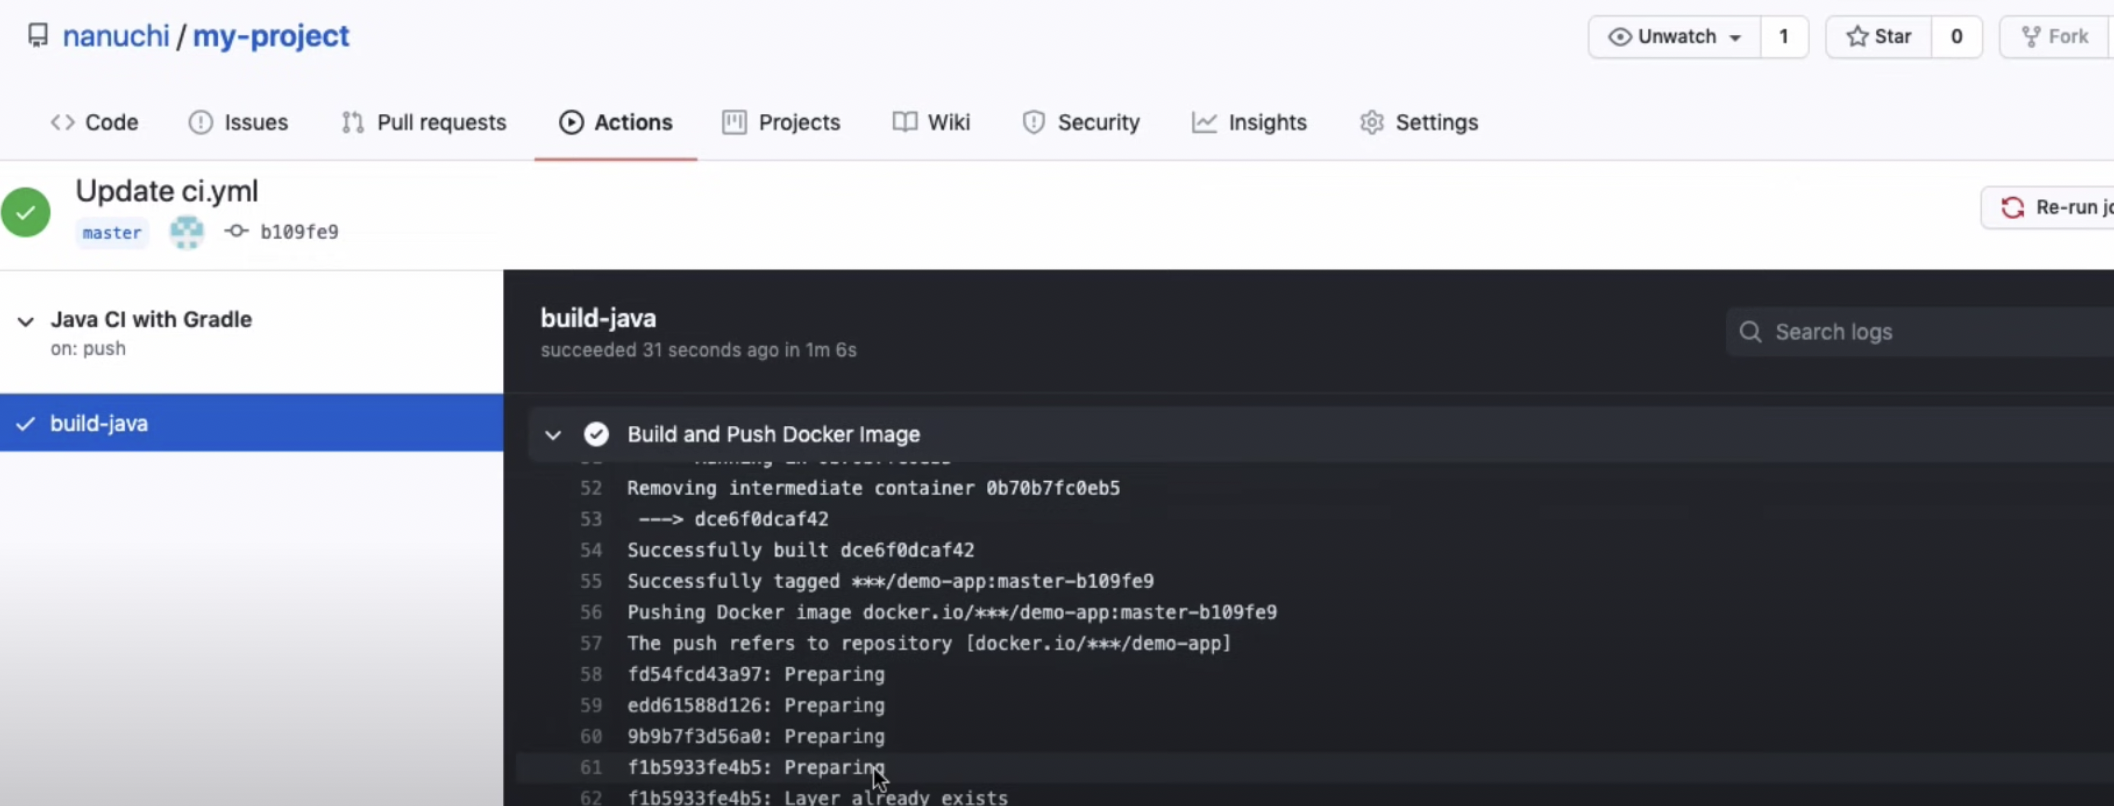Screen dimensions: 2114x806
Task: Click the repository book icon beside nanuchi
Action: (38, 36)
